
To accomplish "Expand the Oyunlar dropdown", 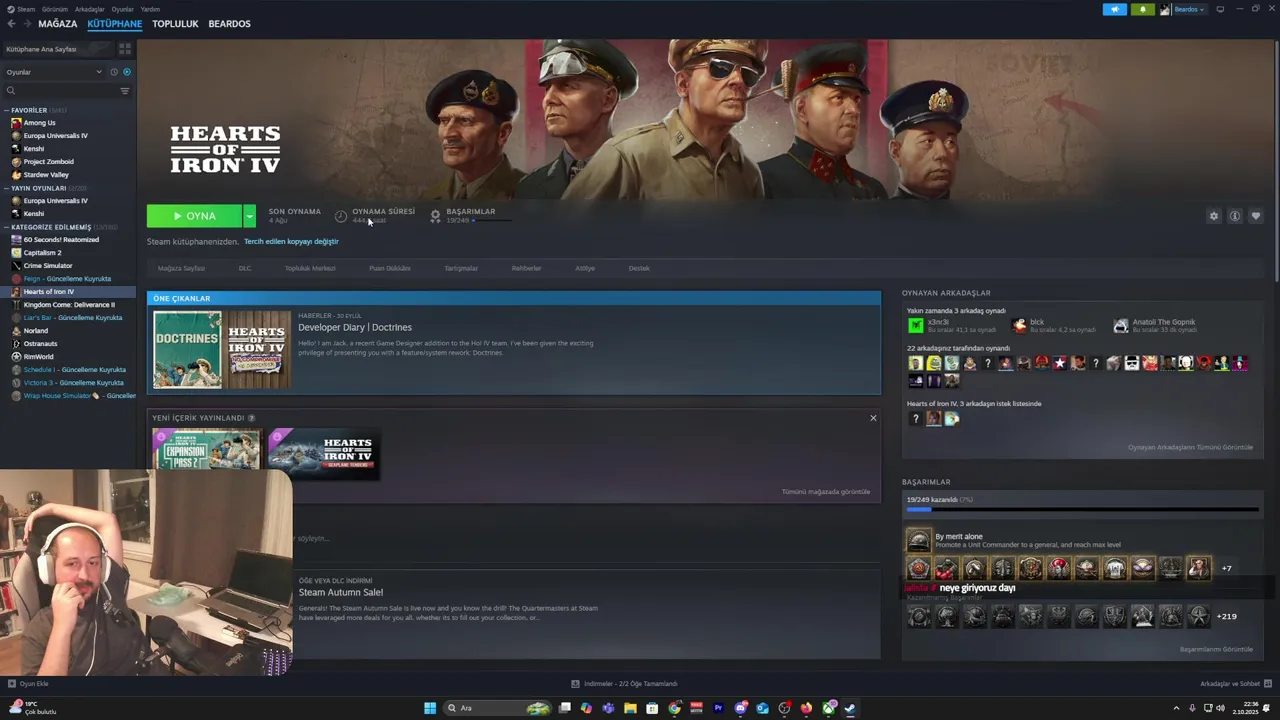I will coord(55,72).
